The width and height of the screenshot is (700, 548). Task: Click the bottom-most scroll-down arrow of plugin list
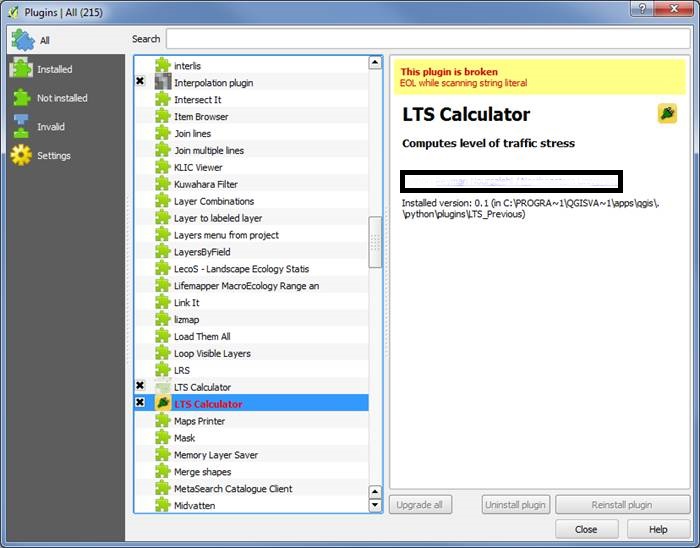pyautogui.click(x=375, y=505)
